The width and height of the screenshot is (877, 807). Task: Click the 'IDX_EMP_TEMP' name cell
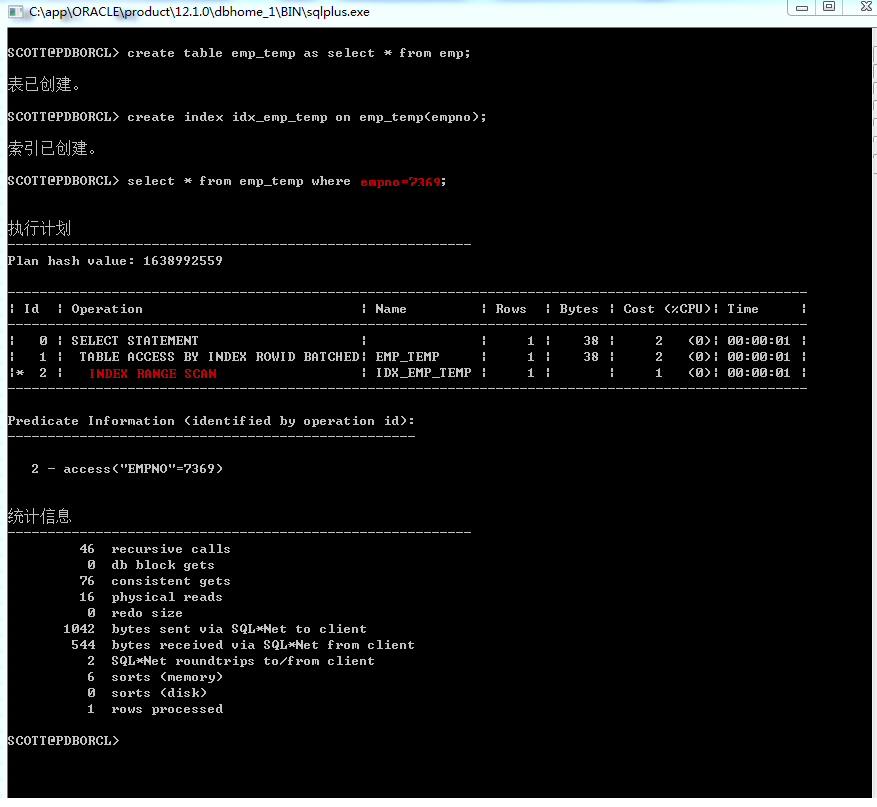point(423,373)
